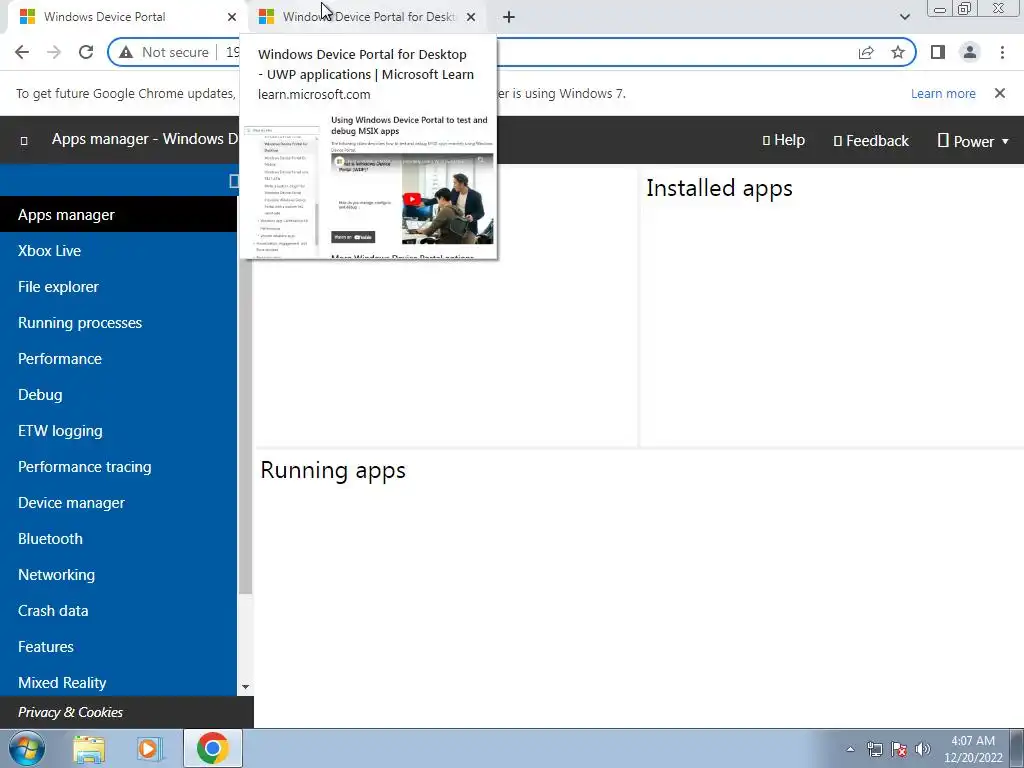Click the Not secure warning icon
This screenshot has width=1024, height=768.
pos(126,52)
